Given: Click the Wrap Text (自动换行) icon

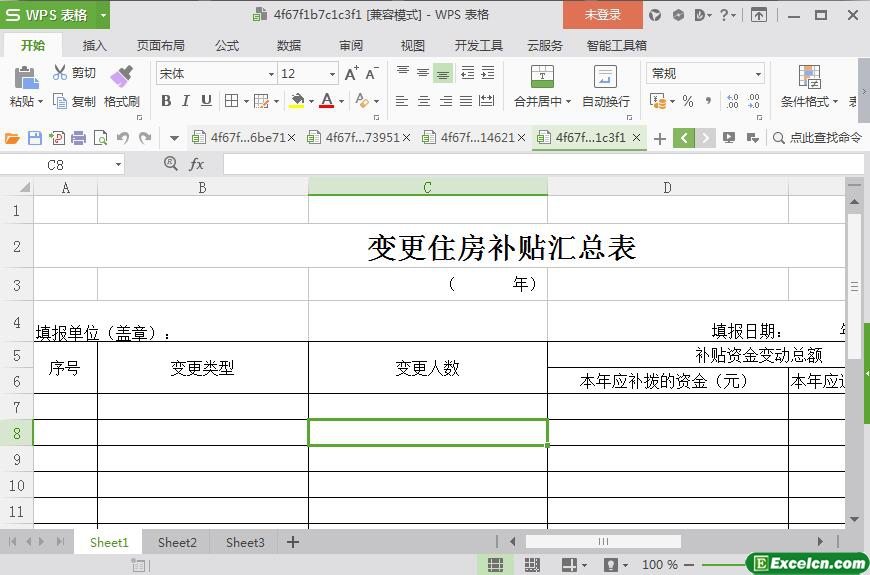Looking at the screenshot, I should 605,77.
